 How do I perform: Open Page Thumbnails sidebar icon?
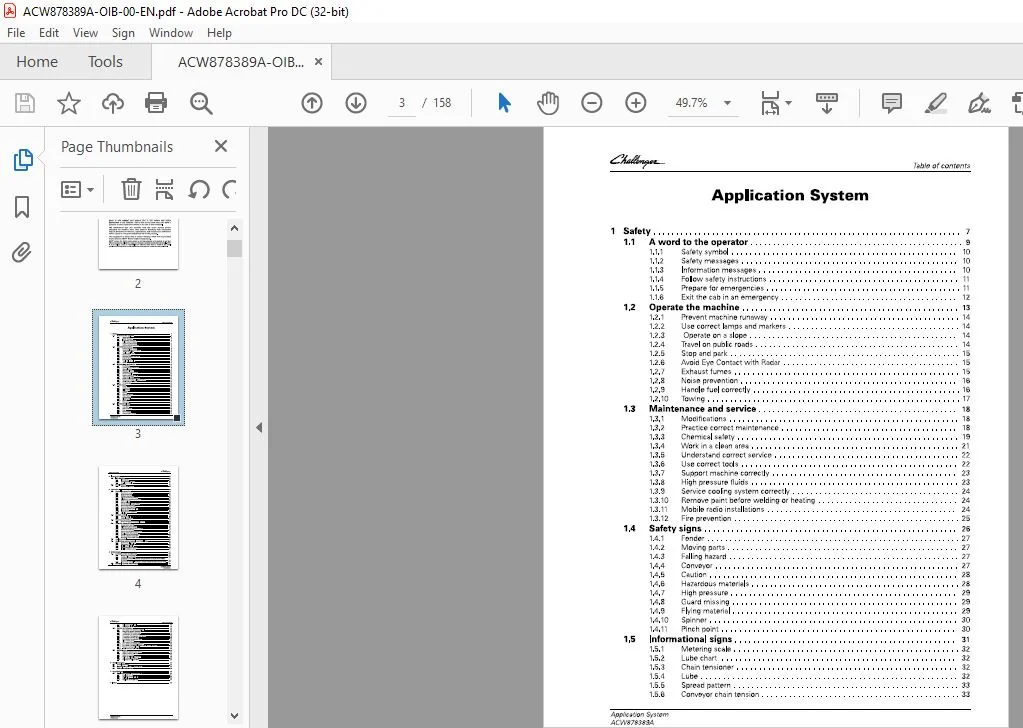tap(23, 160)
